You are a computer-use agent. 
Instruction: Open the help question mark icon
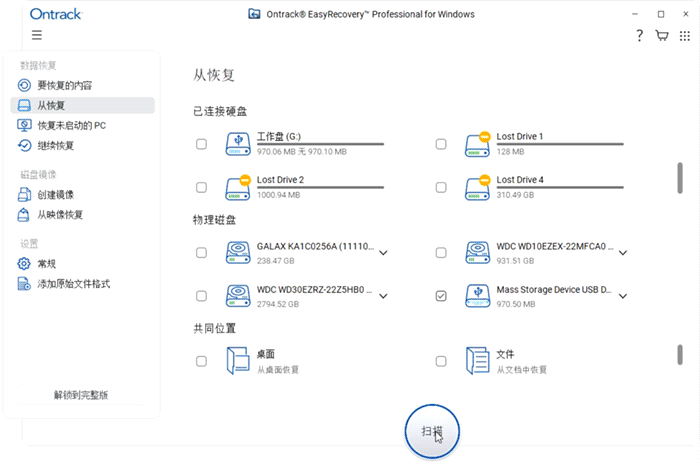639,35
